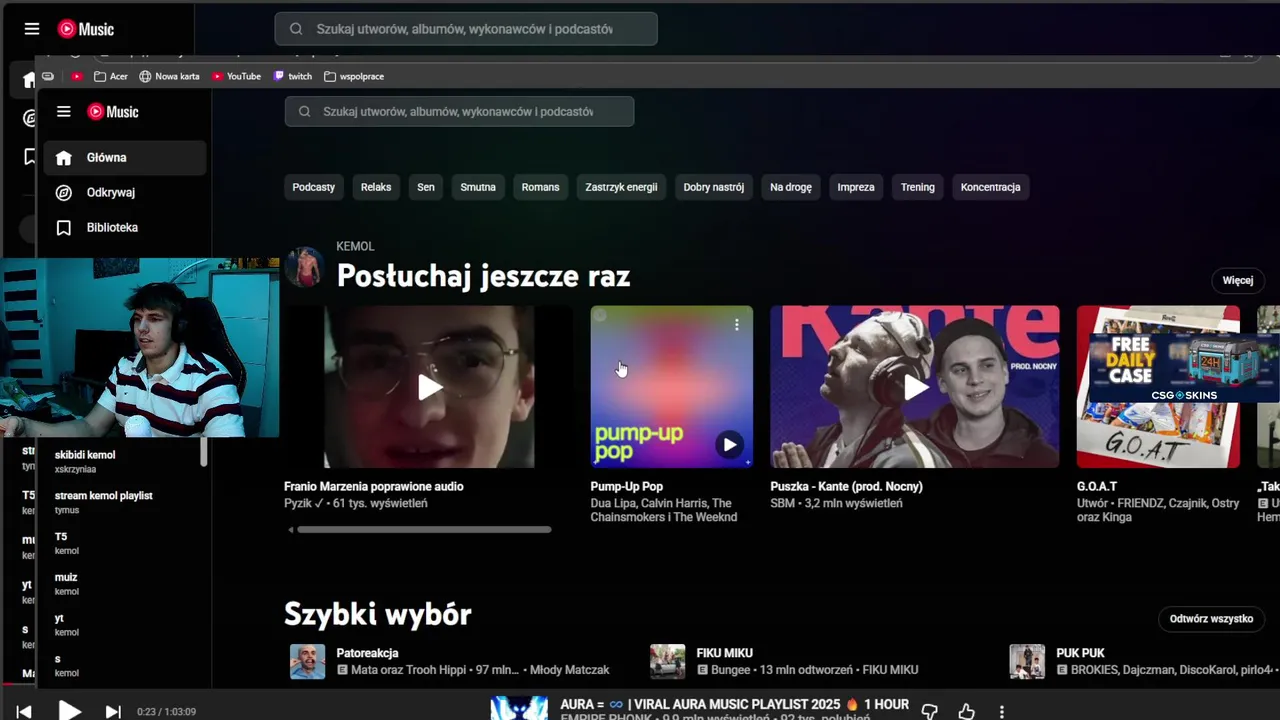1280x720 pixels.
Task: Click the round play button on Pump-Up Pop
Action: coord(730,445)
